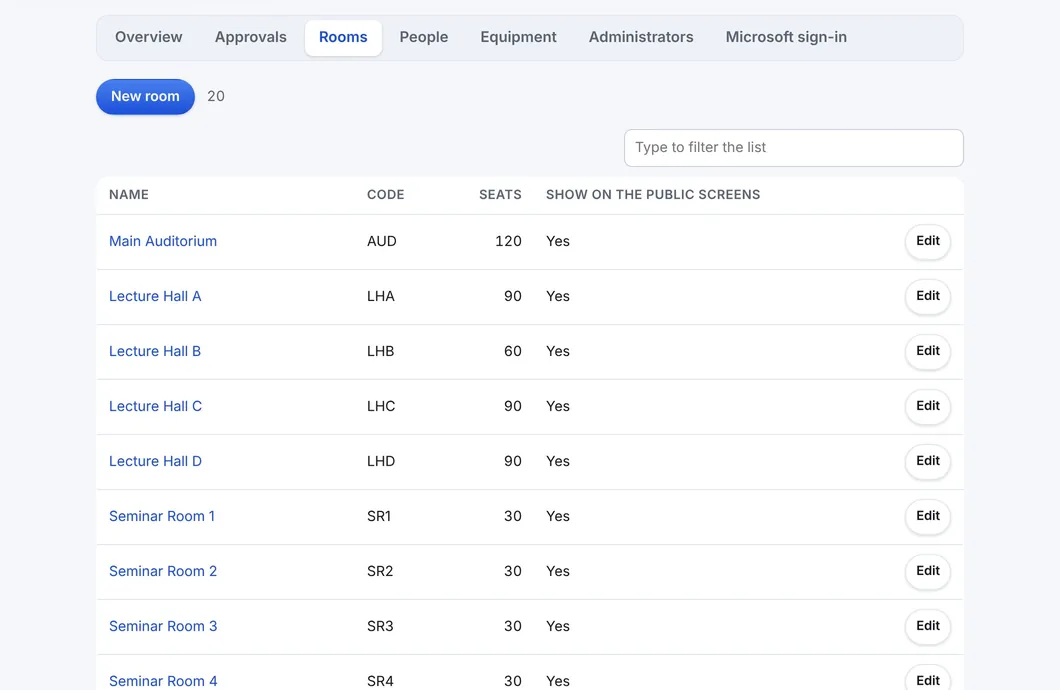
Task: Select the SR3 room code cell
Action: 380,626
